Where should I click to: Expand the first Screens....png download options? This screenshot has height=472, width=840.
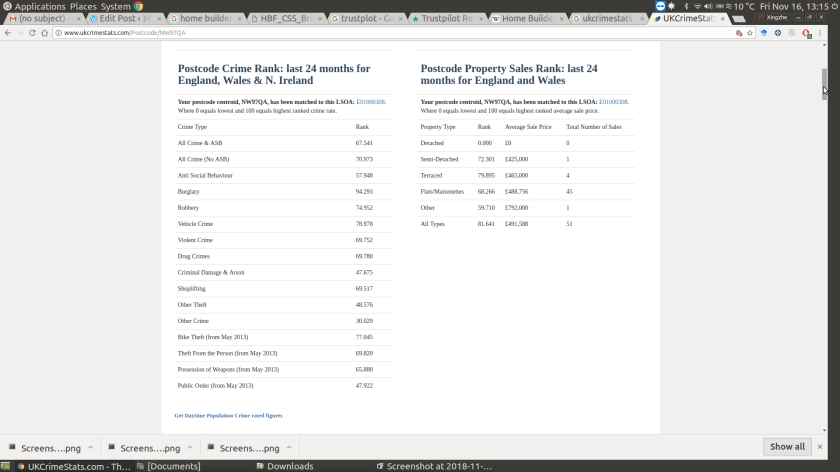(x=91, y=447)
